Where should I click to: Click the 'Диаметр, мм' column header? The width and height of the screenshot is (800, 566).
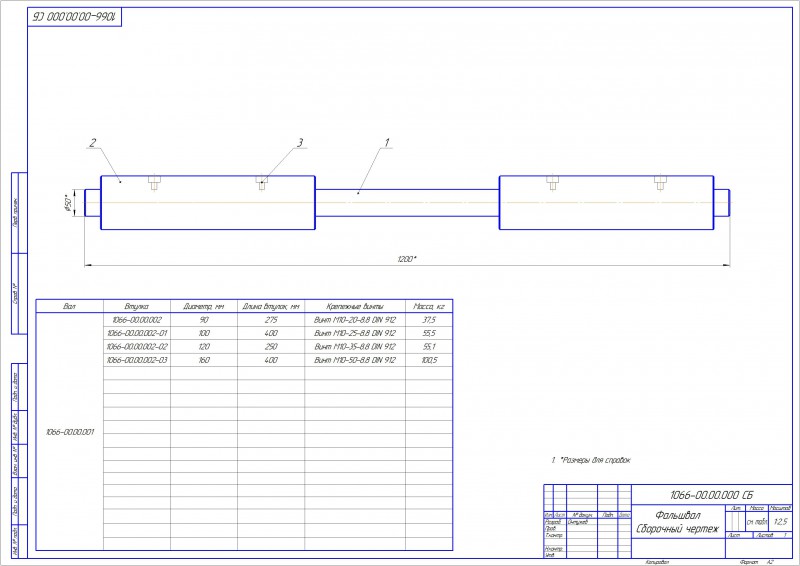pyautogui.click(x=204, y=306)
